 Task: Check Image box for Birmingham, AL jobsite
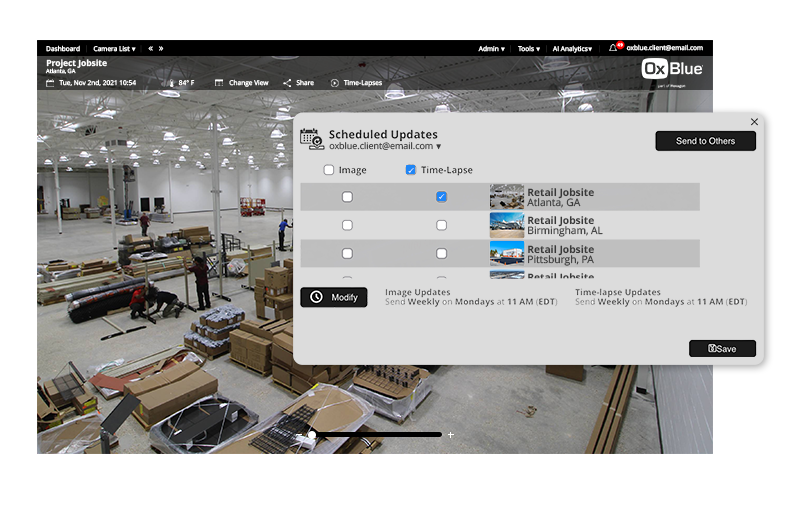(347, 225)
